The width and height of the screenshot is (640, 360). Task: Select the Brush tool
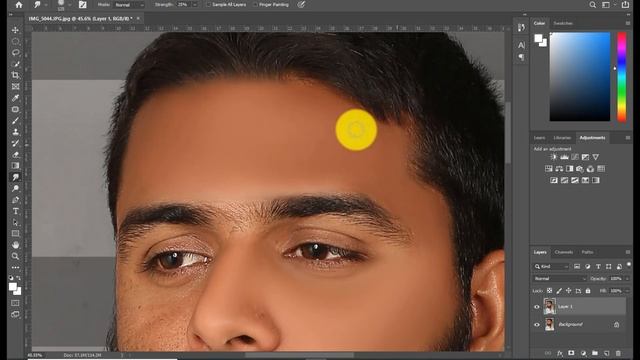click(16, 121)
